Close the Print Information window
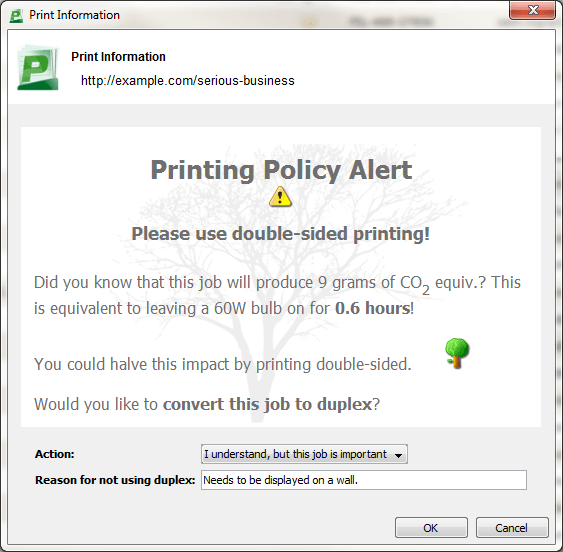 point(532,10)
